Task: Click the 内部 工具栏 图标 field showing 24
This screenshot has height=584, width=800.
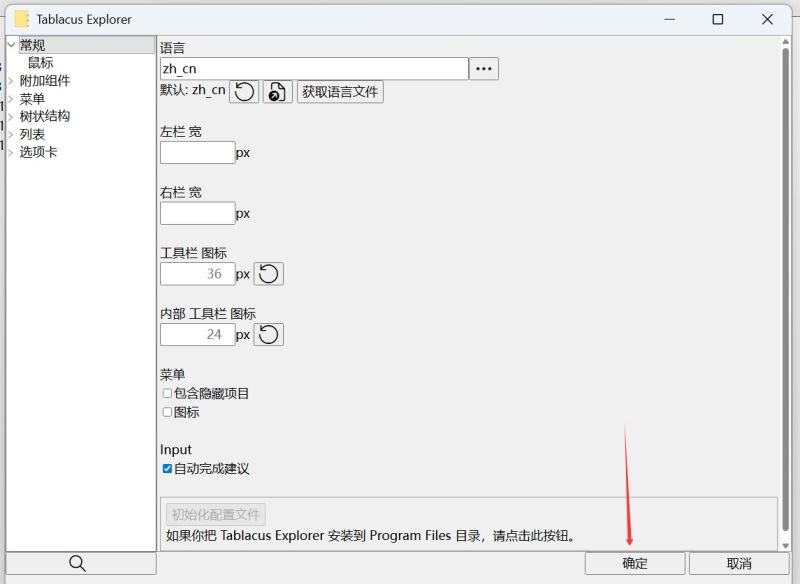Action: pyautogui.click(x=197, y=335)
